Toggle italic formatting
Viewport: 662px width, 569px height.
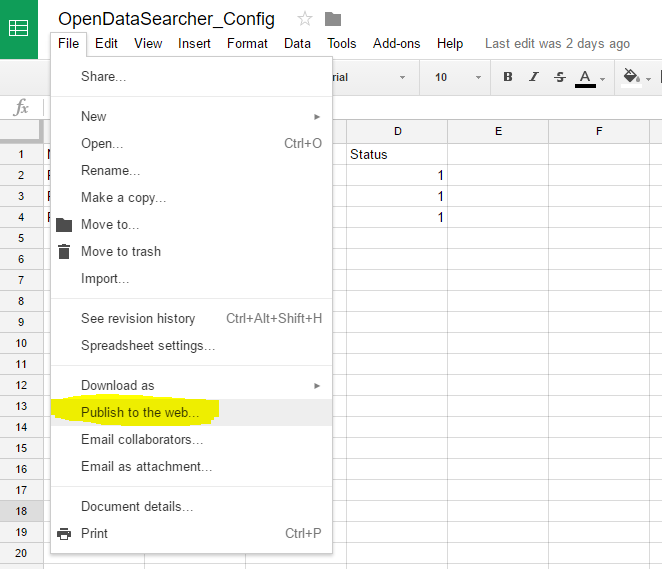tap(534, 77)
